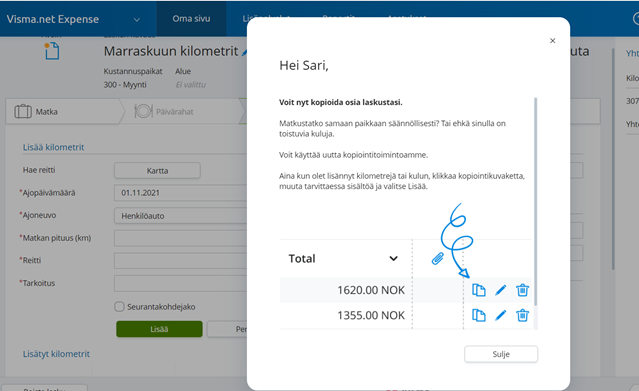This screenshot has height=391, width=639.
Task: Select the Matka step tab
Action: [63, 111]
